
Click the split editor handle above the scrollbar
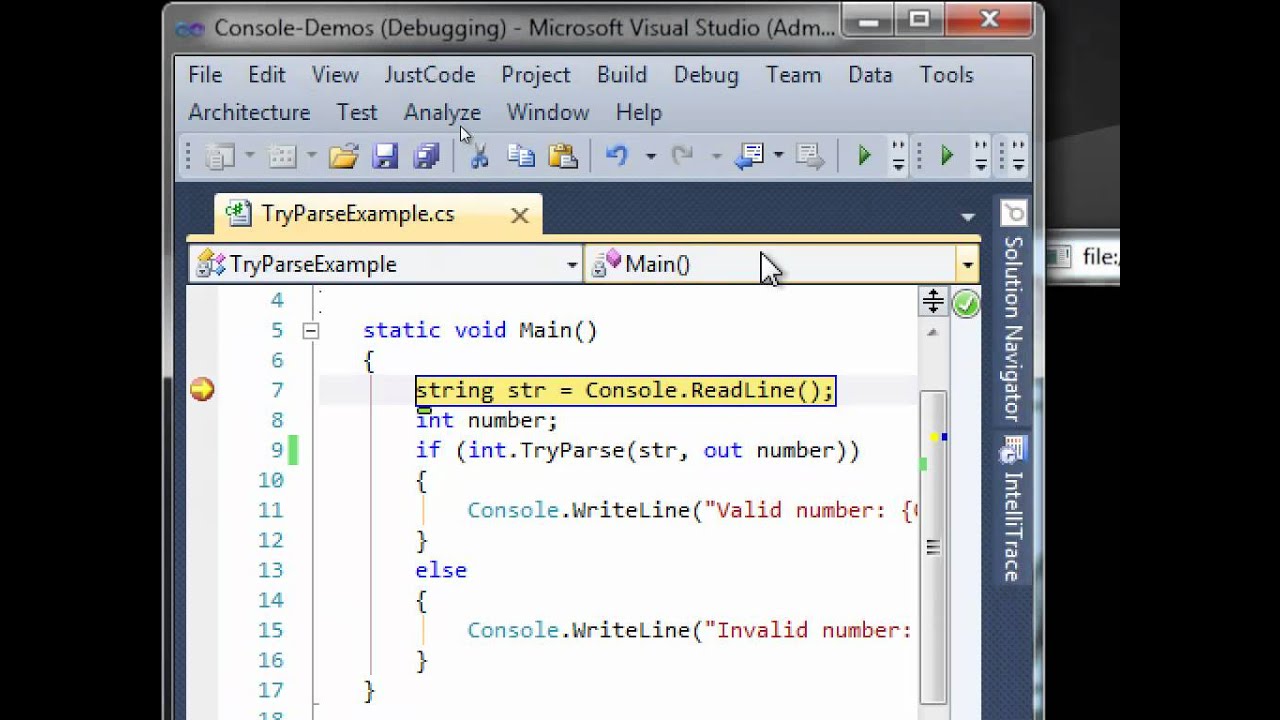(x=932, y=301)
